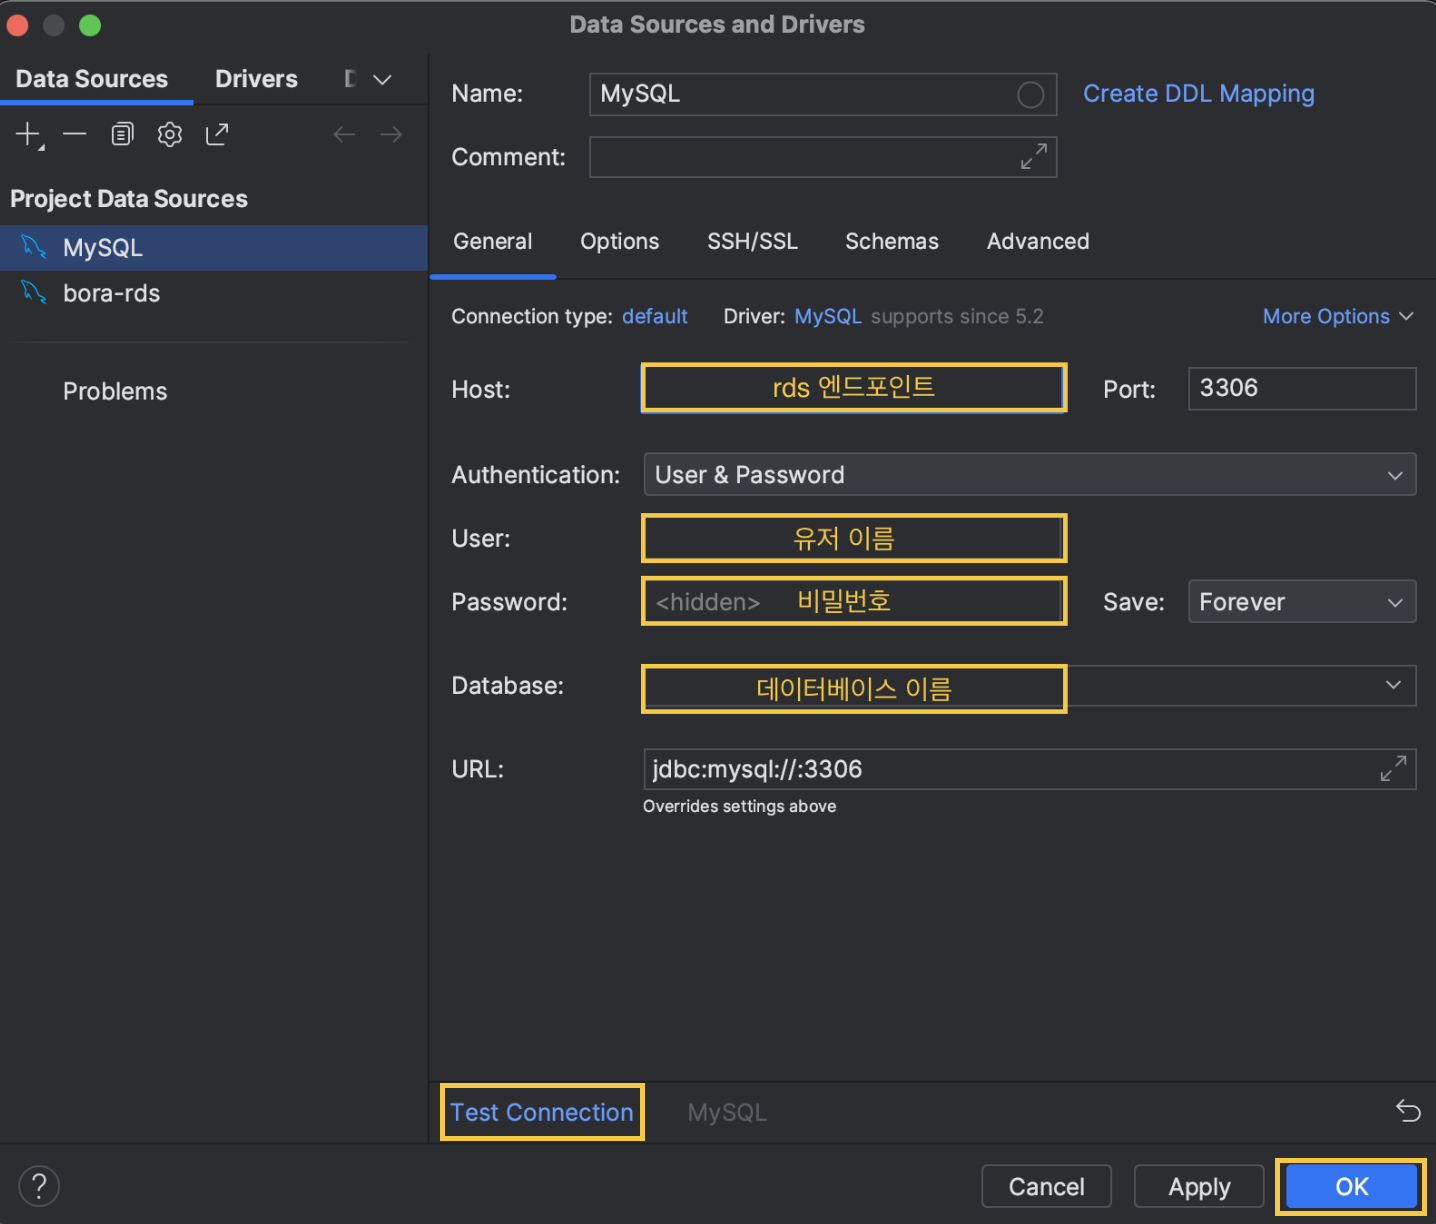Viewport: 1436px width, 1224px height.
Task: Click the color circle in Name field
Action: coord(1030,95)
